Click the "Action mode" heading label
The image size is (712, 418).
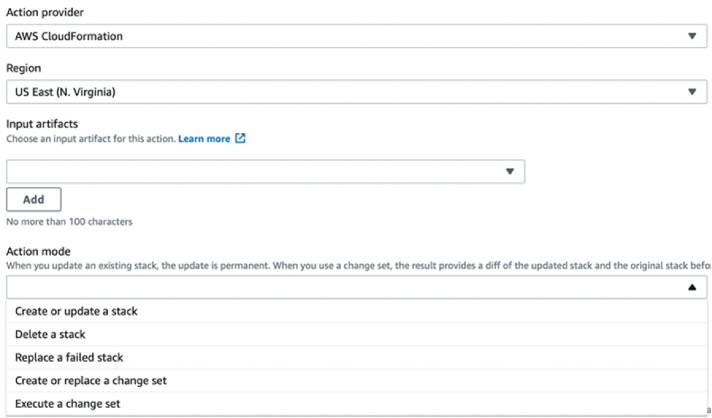pos(40,250)
